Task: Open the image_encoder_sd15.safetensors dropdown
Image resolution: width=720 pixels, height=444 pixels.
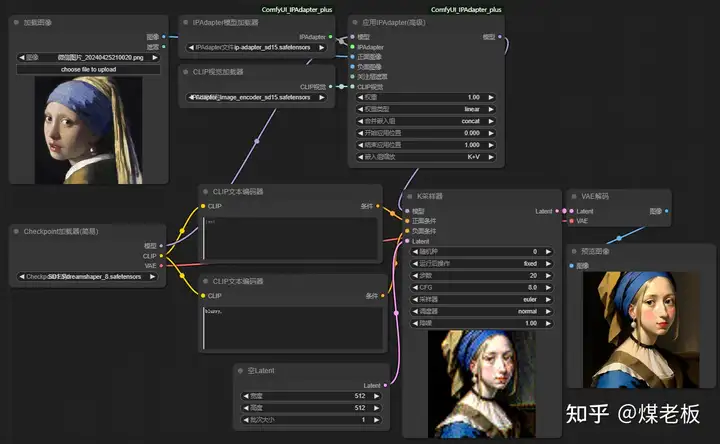Action: point(257,97)
